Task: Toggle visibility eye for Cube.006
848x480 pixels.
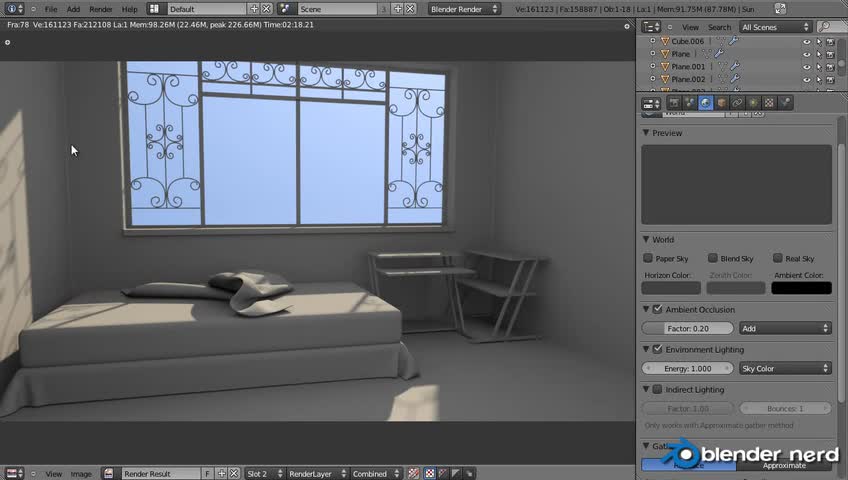Action: coord(807,42)
